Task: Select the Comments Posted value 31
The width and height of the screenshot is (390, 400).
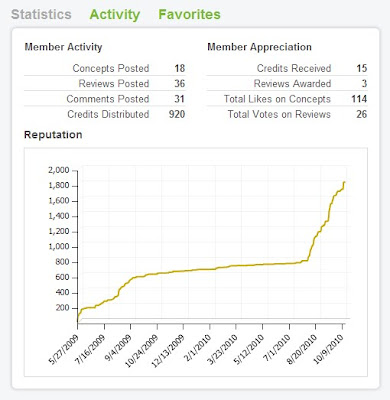Action: 179,99
